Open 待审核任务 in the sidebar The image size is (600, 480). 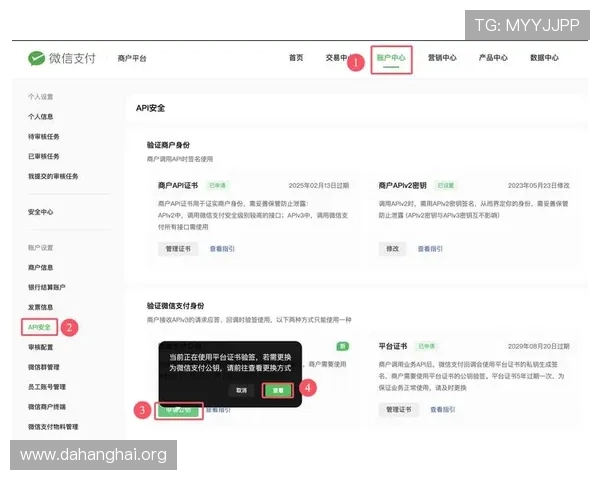click(x=44, y=137)
